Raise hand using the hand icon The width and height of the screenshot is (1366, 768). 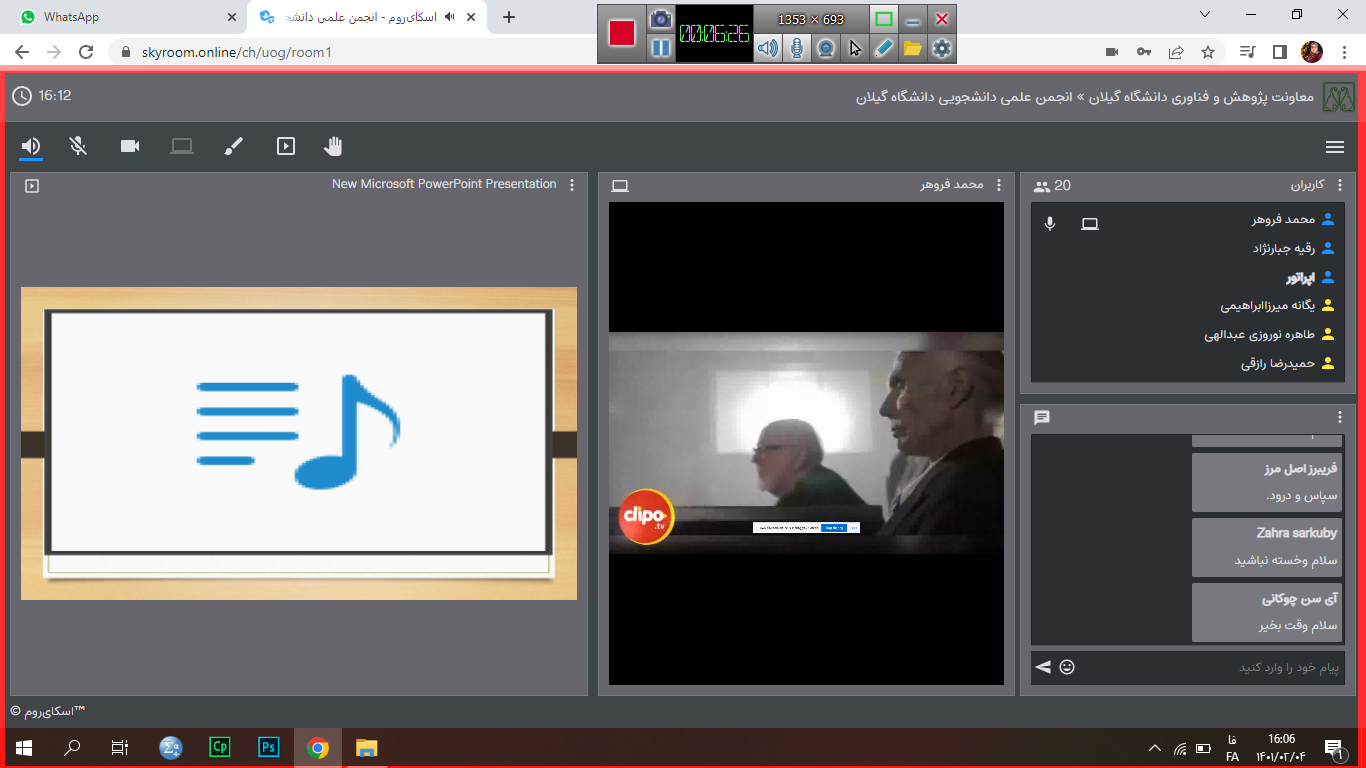[333, 146]
